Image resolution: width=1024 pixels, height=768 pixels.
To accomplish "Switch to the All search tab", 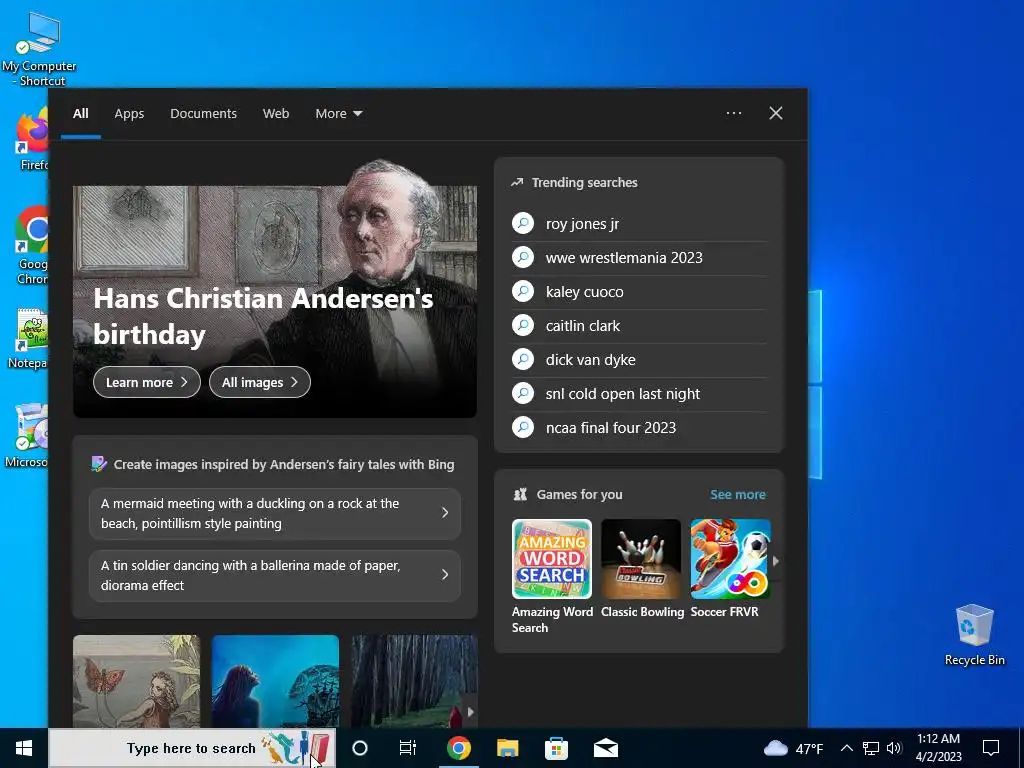I will pyautogui.click(x=81, y=114).
